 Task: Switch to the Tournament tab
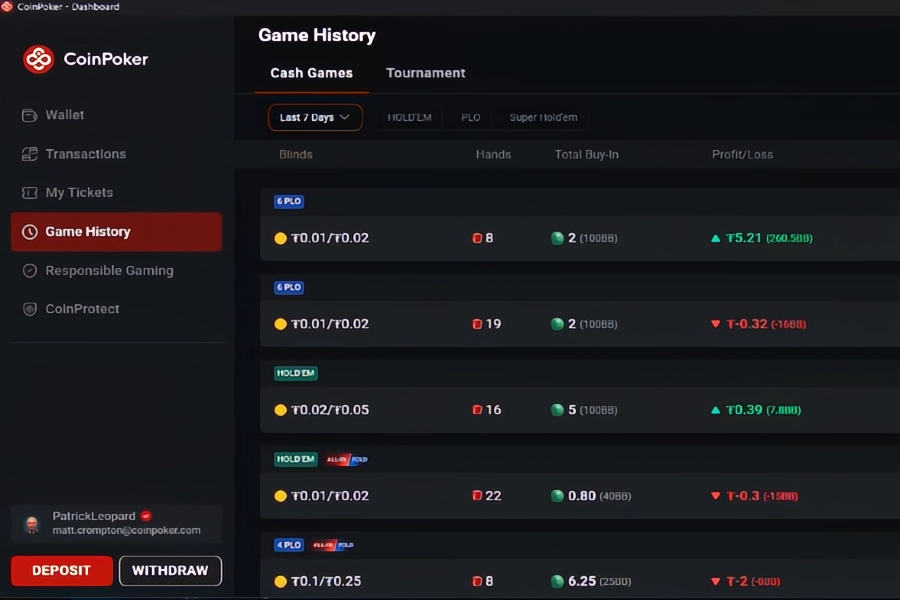425,73
